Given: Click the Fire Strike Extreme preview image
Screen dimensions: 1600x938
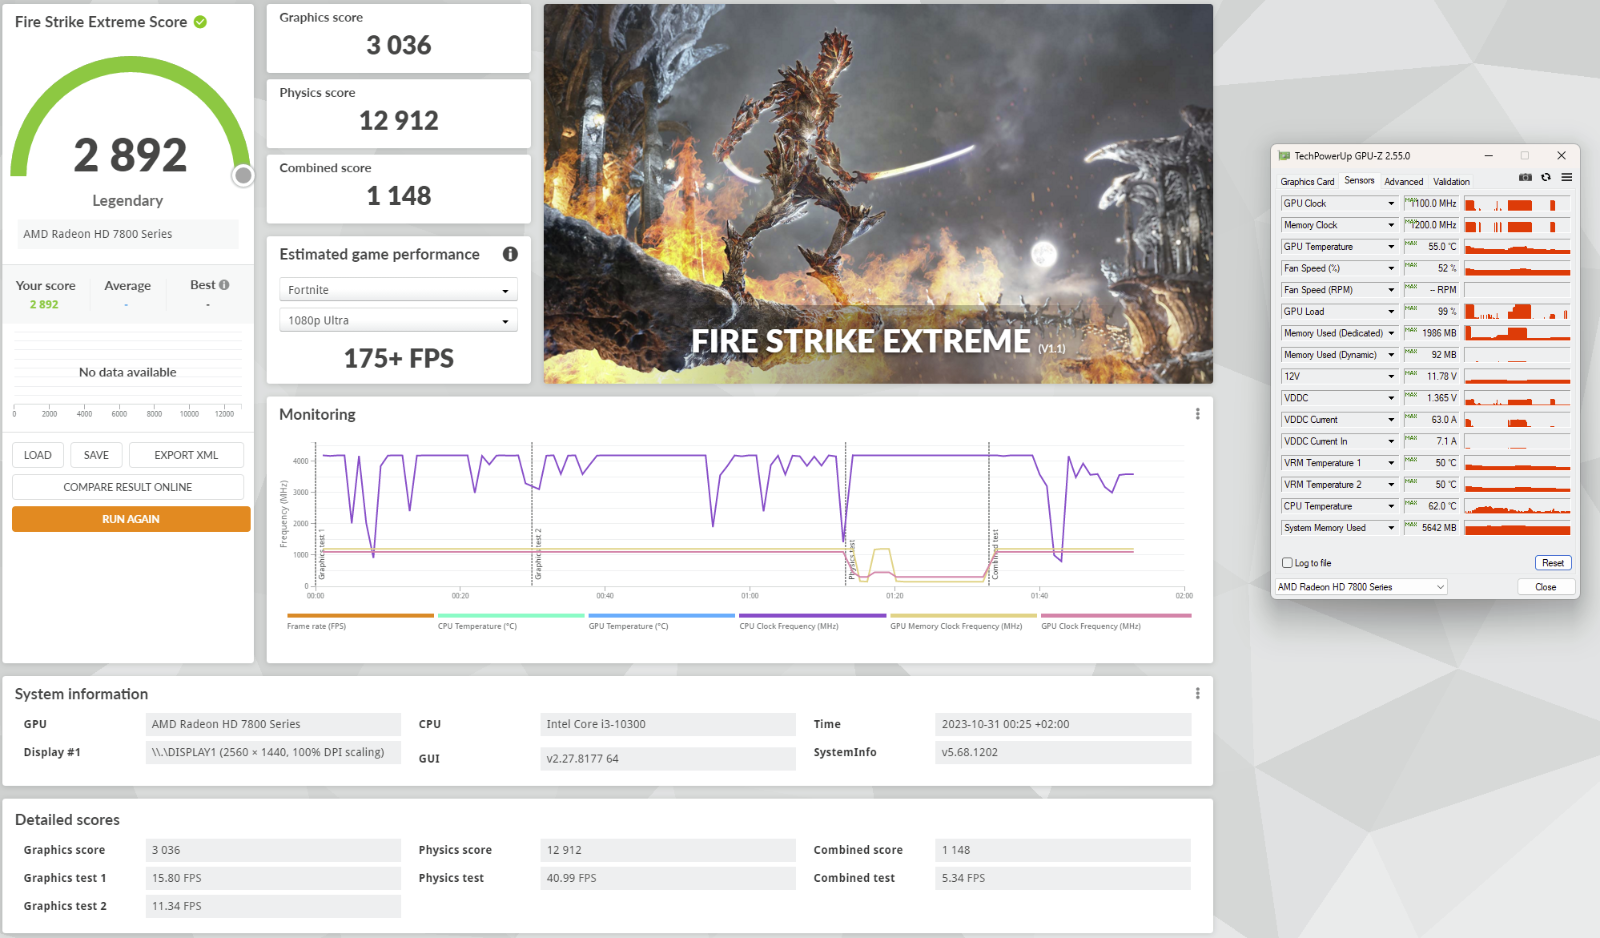Looking at the screenshot, I should (878, 194).
